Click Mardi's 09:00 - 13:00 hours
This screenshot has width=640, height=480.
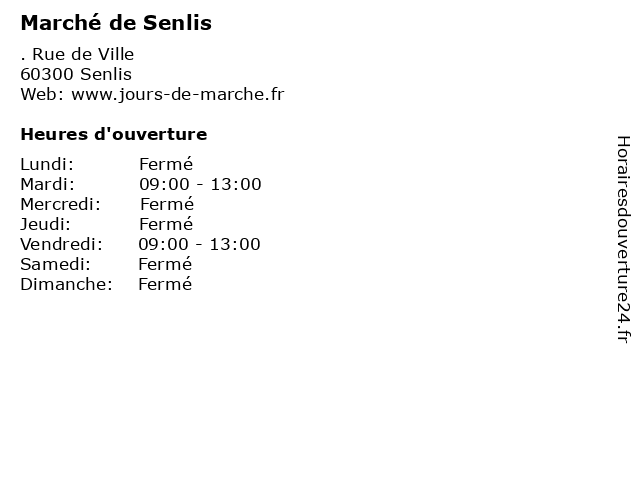[200, 184]
